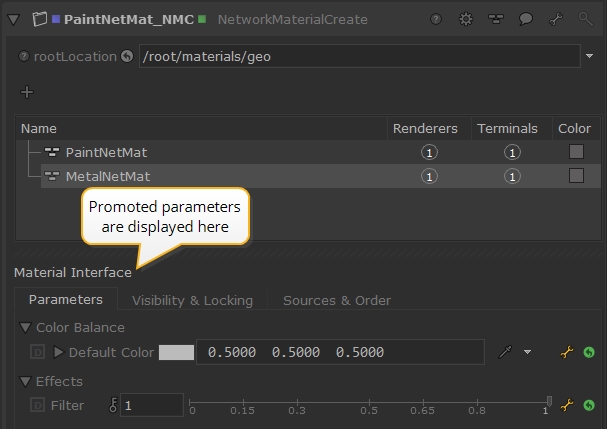Switch to Visibility & Locking tab
This screenshot has width=607, height=429.
192,300
